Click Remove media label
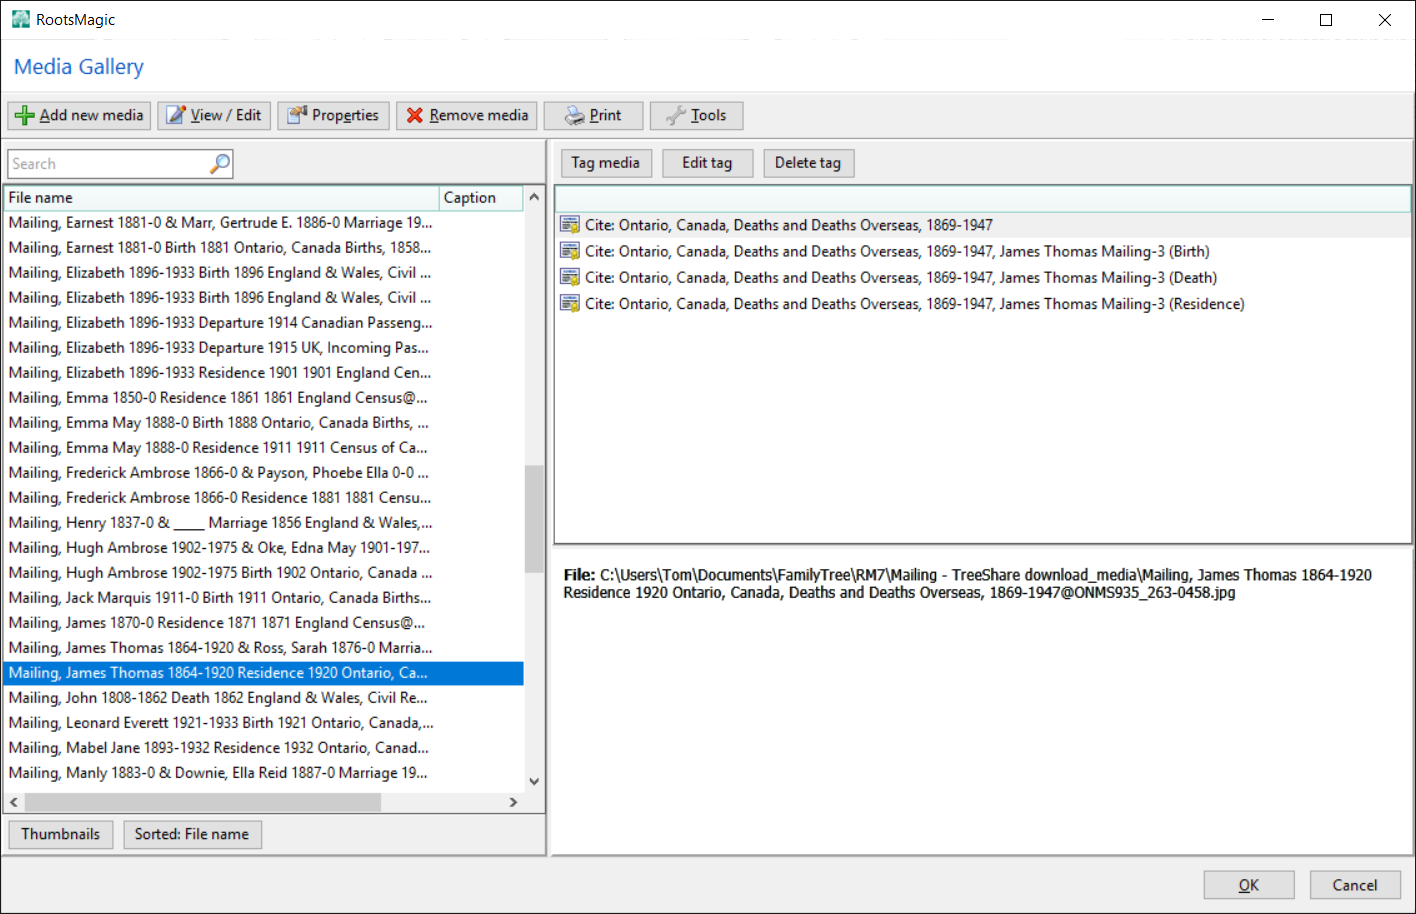This screenshot has height=914, width=1416. [479, 115]
